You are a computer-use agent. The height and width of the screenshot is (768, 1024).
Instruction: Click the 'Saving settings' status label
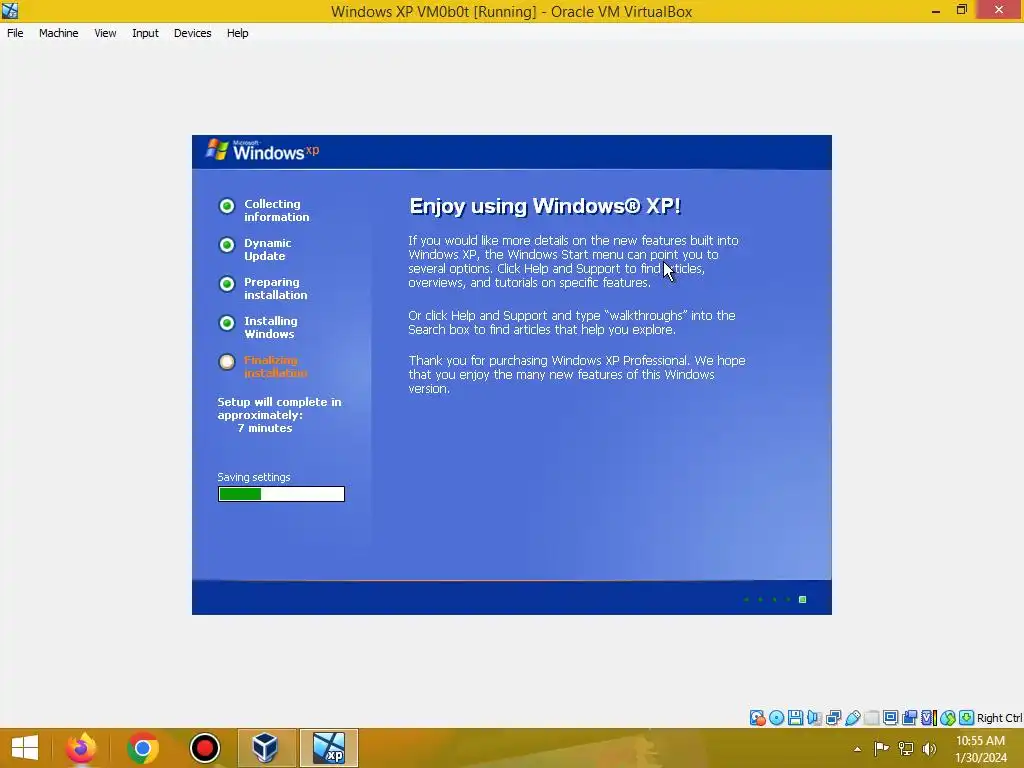[253, 477]
